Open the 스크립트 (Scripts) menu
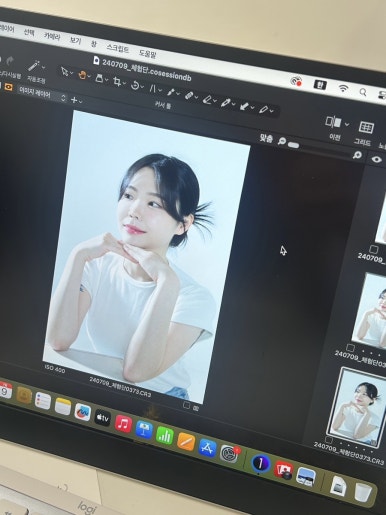The image size is (386, 515). [x=118, y=48]
